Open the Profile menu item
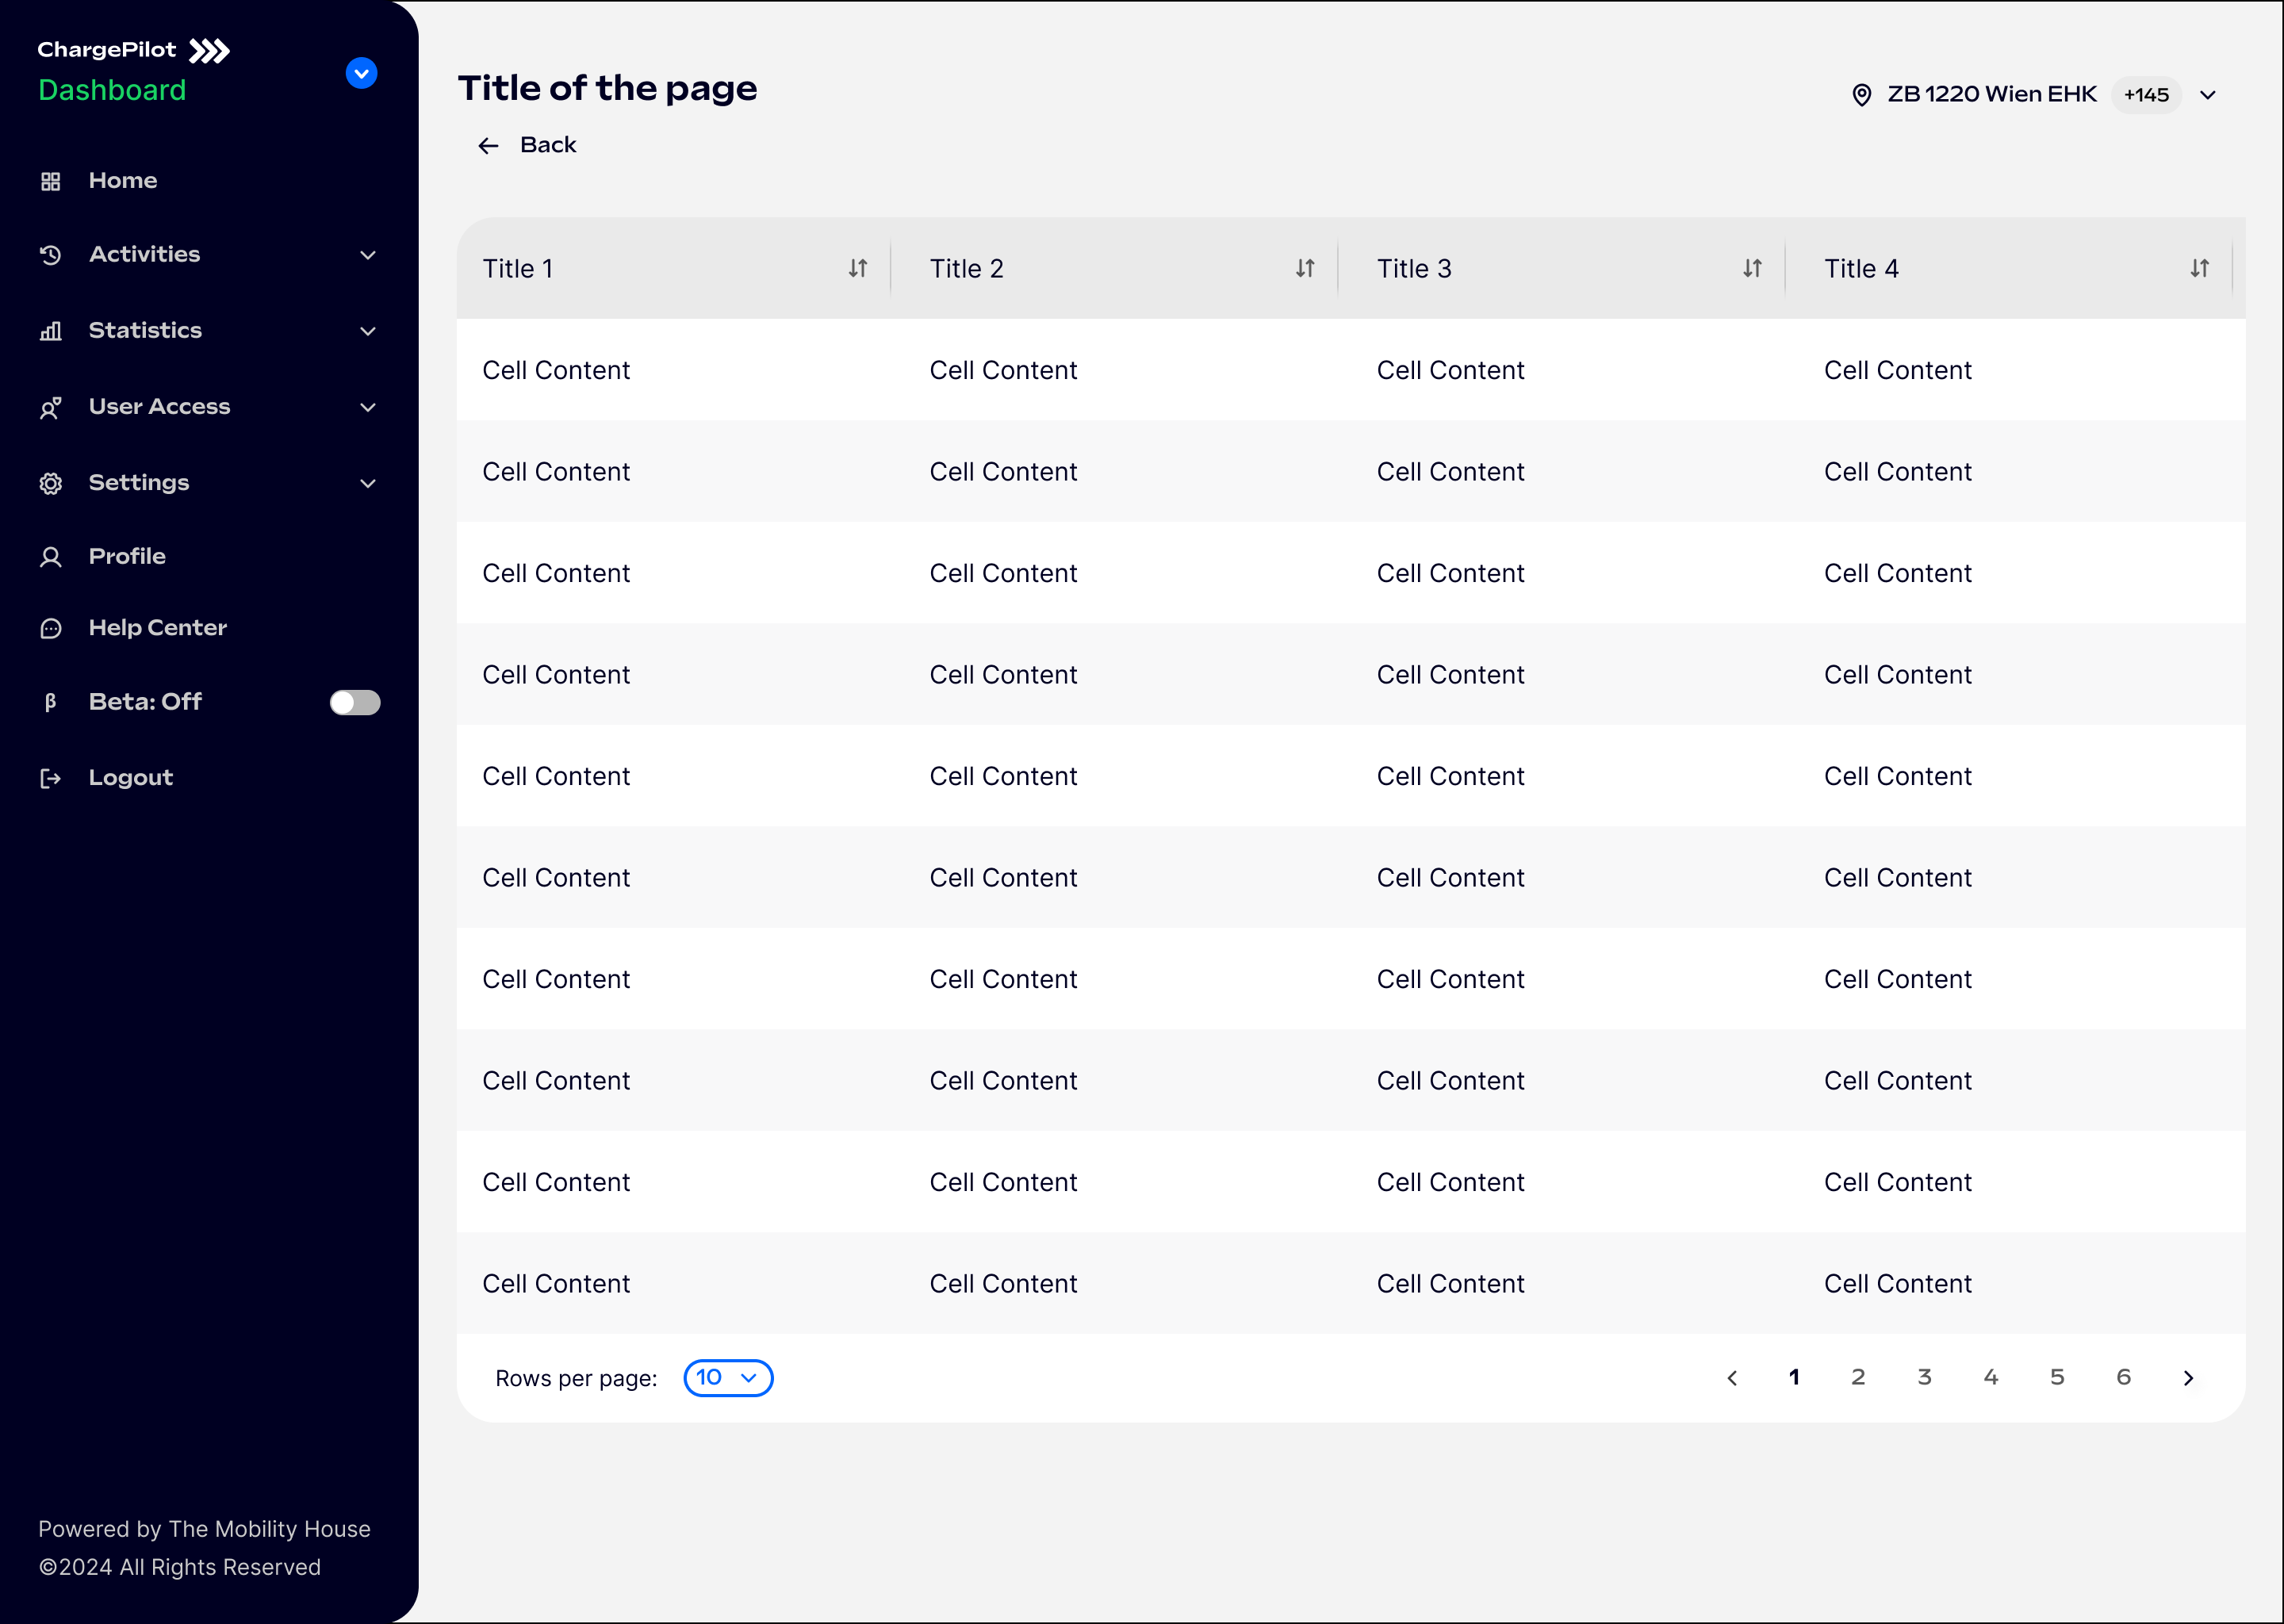Image resolution: width=2284 pixels, height=1624 pixels. (x=127, y=556)
